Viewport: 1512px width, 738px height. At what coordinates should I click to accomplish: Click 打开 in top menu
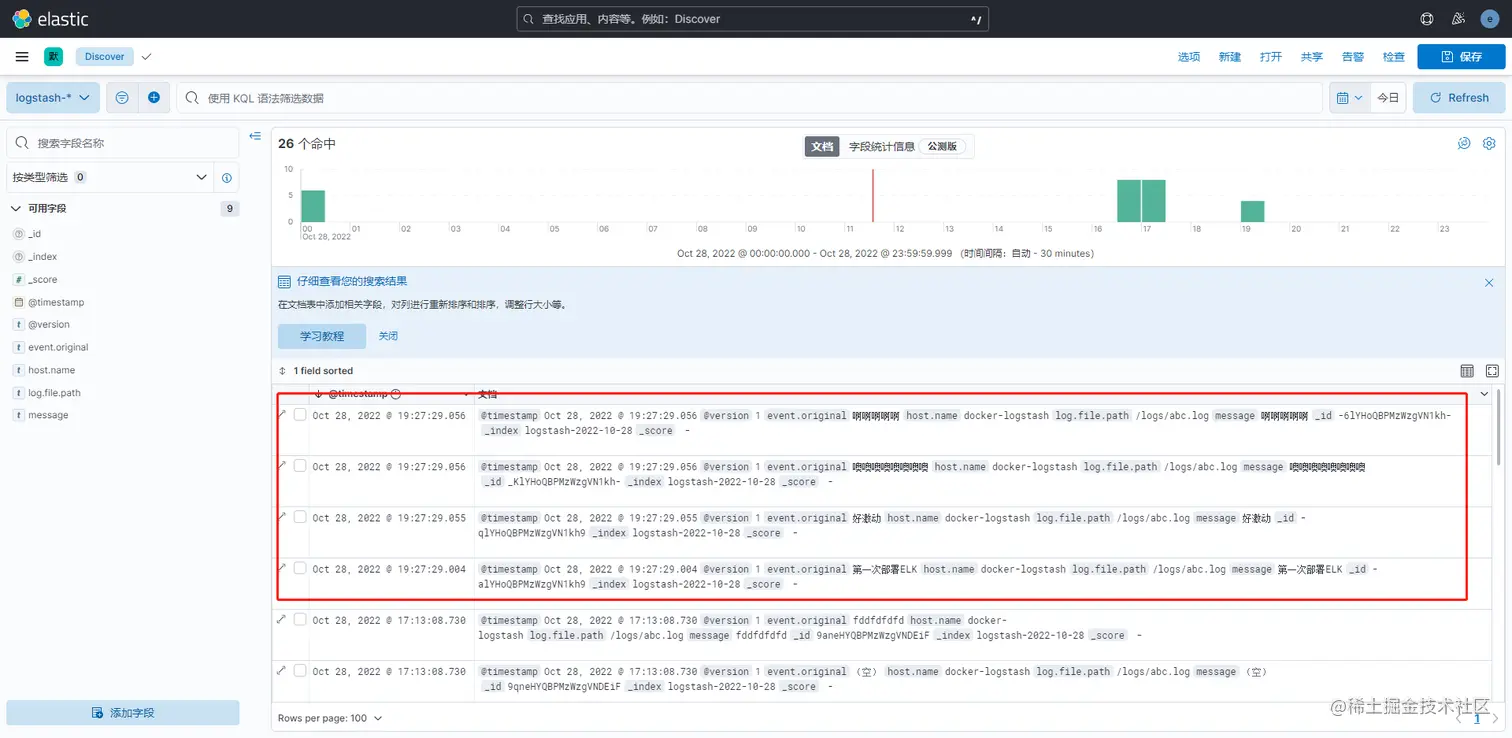click(x=1271, y=57)
